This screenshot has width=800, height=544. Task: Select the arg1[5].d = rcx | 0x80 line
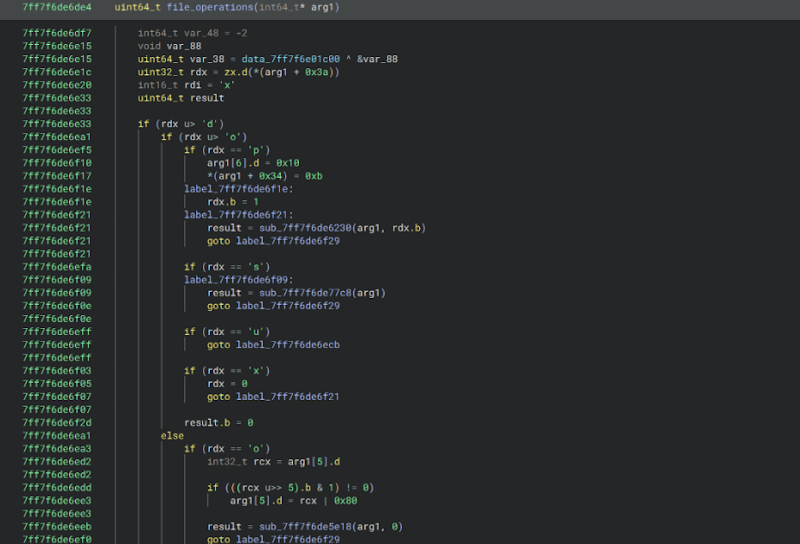click(x=293, y=501)
